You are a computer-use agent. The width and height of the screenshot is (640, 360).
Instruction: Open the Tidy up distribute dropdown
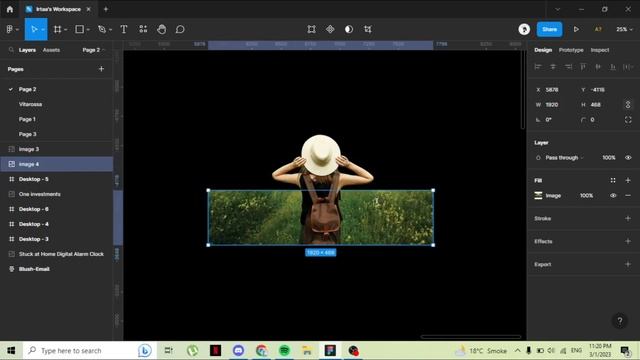click(628, 67)
